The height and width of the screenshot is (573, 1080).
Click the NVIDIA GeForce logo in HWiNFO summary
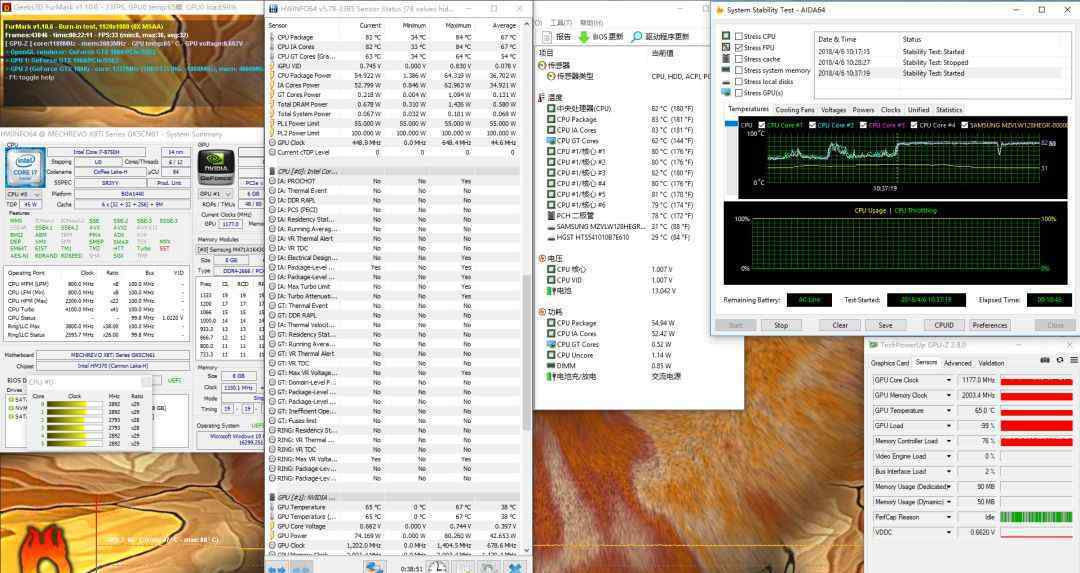pyautogui.click(x=216, y=167)
